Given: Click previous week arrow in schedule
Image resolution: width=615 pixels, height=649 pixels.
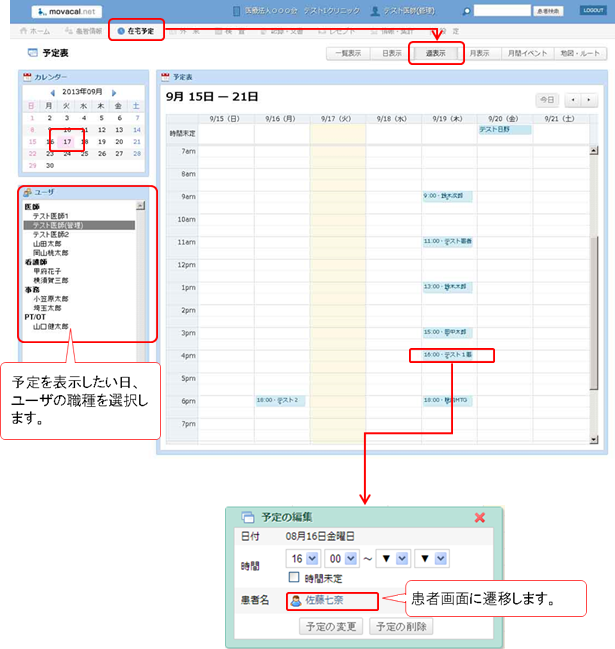Looking at the screenshot, I should click(x=572, y=100).
